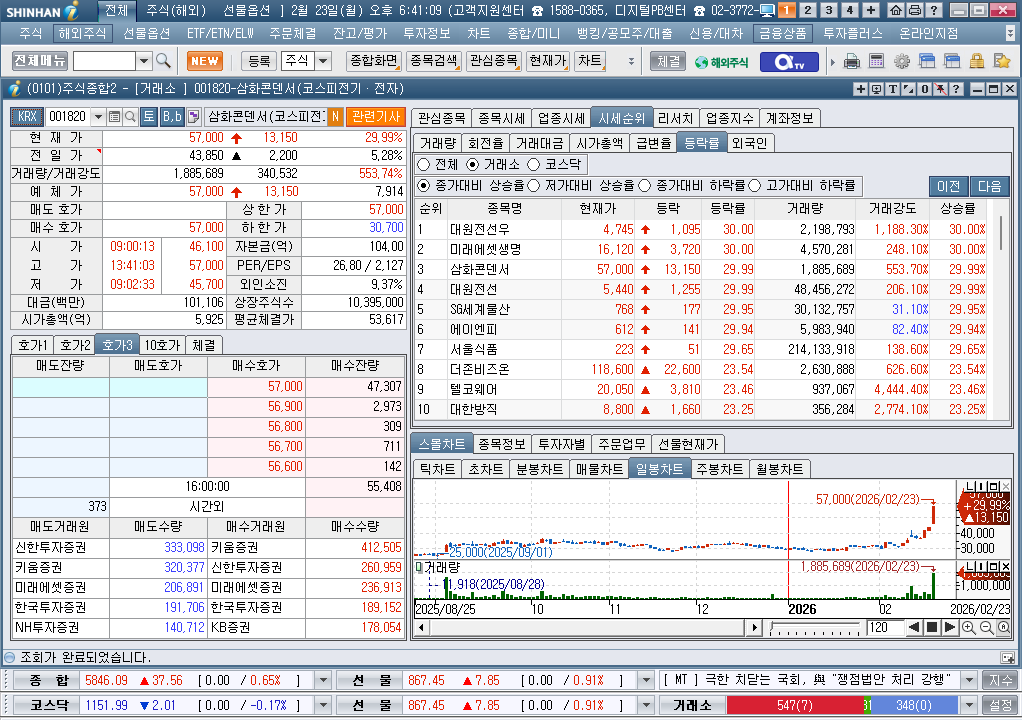This screenshot has height=720, width=1022.
Task: Click the 종목검색 toolbar button
Action: (434, 61)
